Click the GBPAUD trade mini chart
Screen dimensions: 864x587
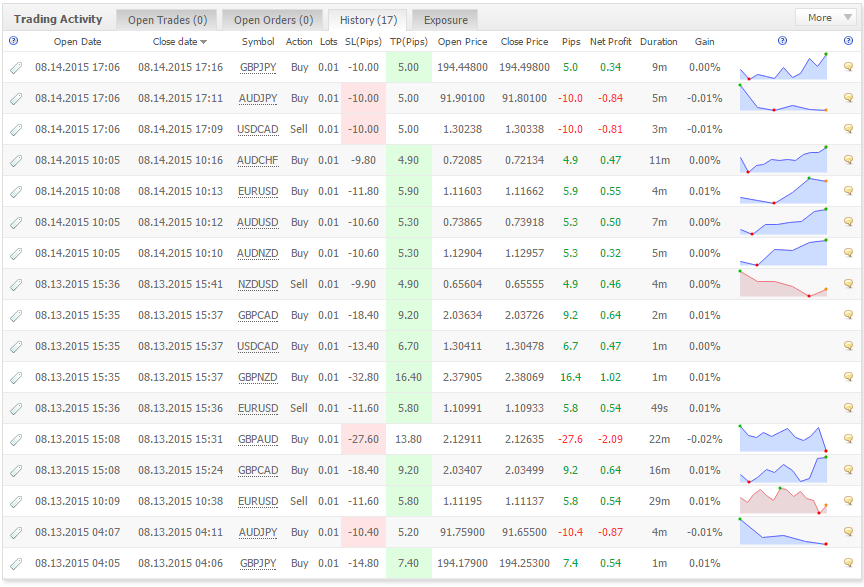pos(783,439)
